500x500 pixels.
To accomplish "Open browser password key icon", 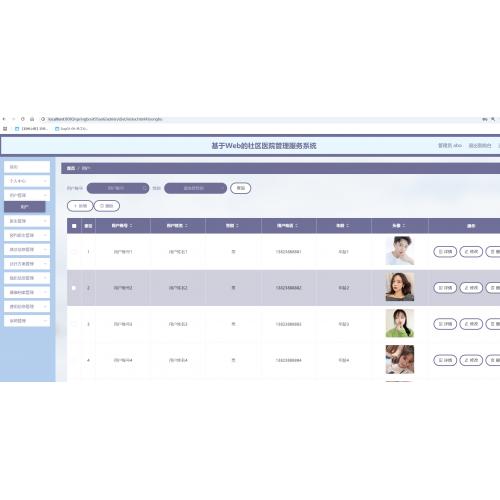I will pos(485,119).
